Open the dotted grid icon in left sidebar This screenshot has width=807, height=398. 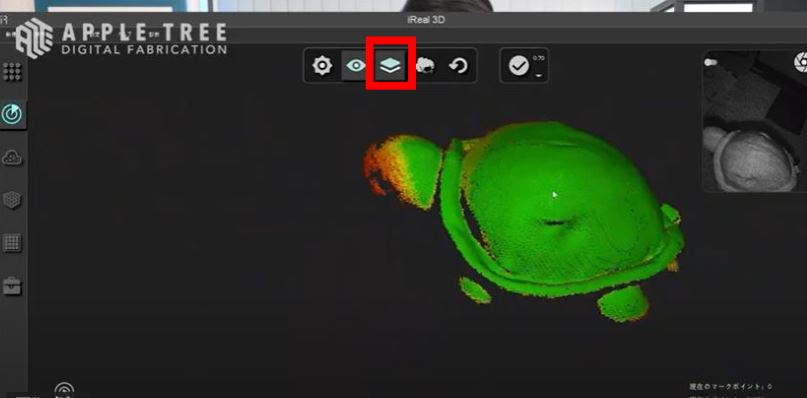(12, 72)
